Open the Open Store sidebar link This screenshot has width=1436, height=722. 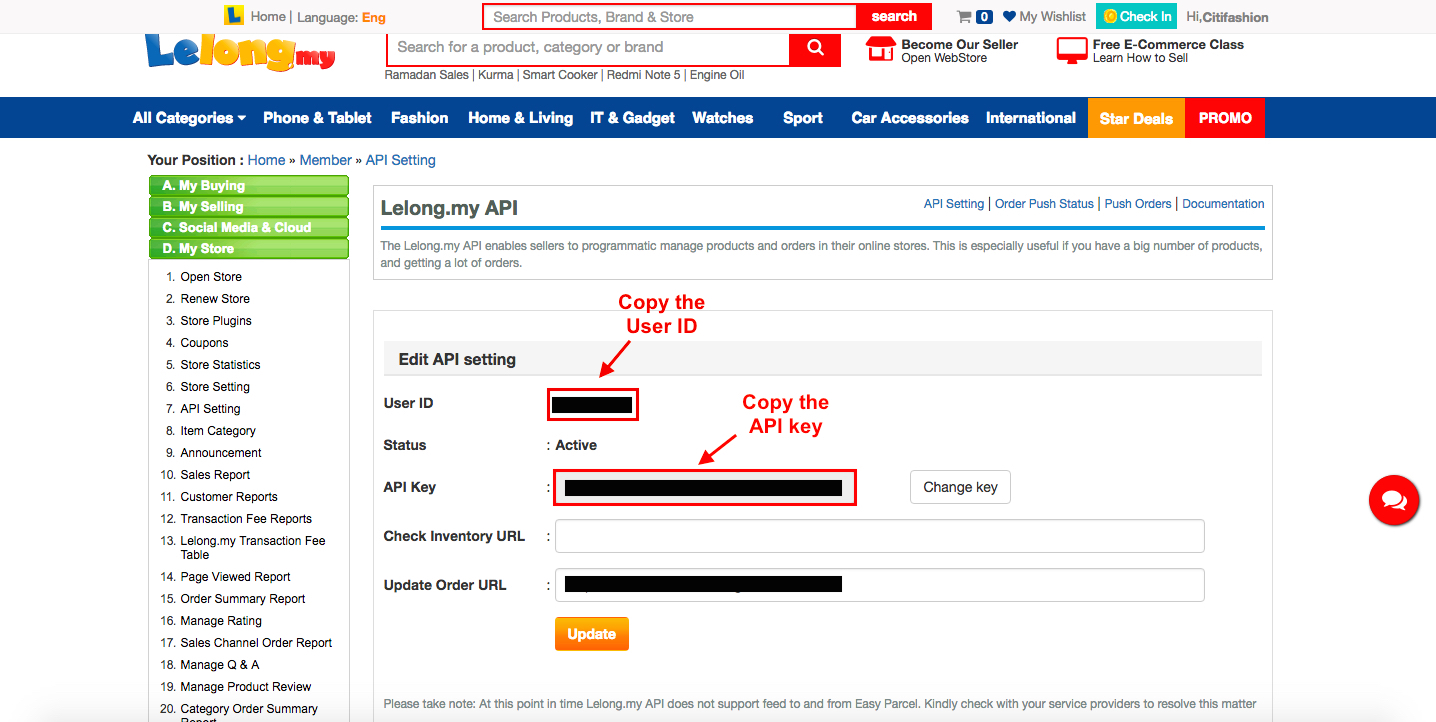tap(211, 277)
